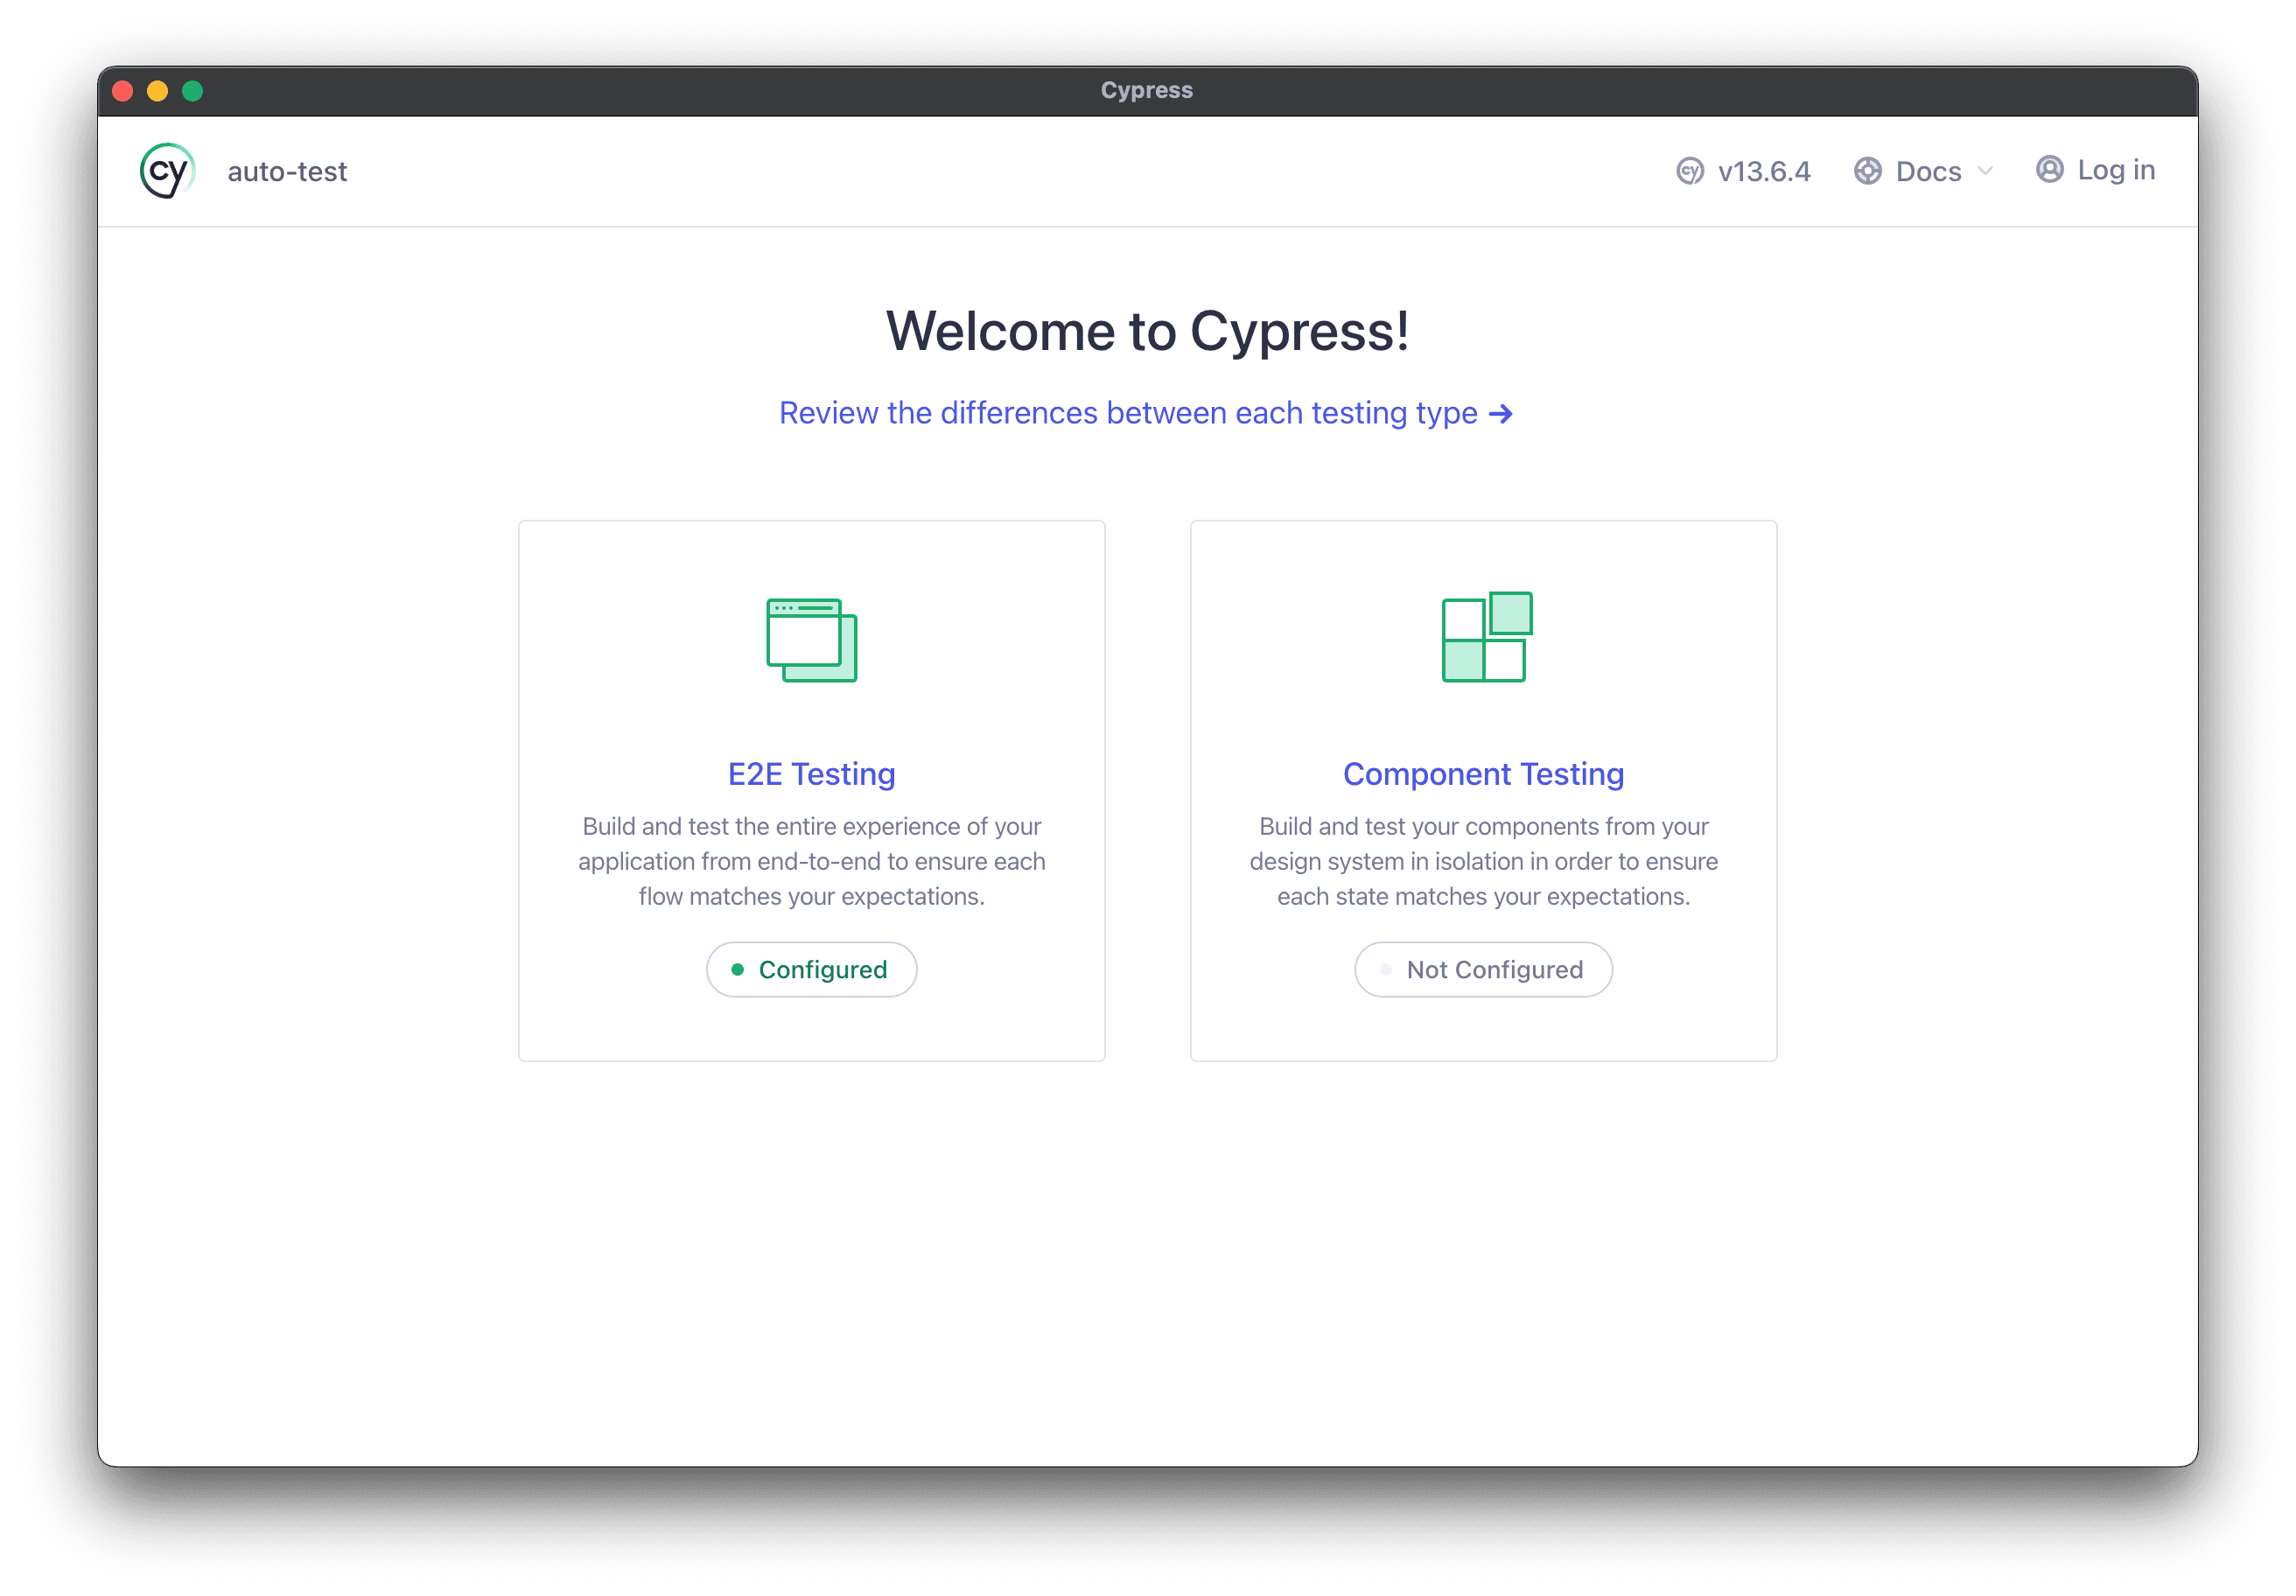The height and width of the screenshot is (1596, 2296).
Task: Open the v13.6.4 version link
Action: coord(1764,171)
